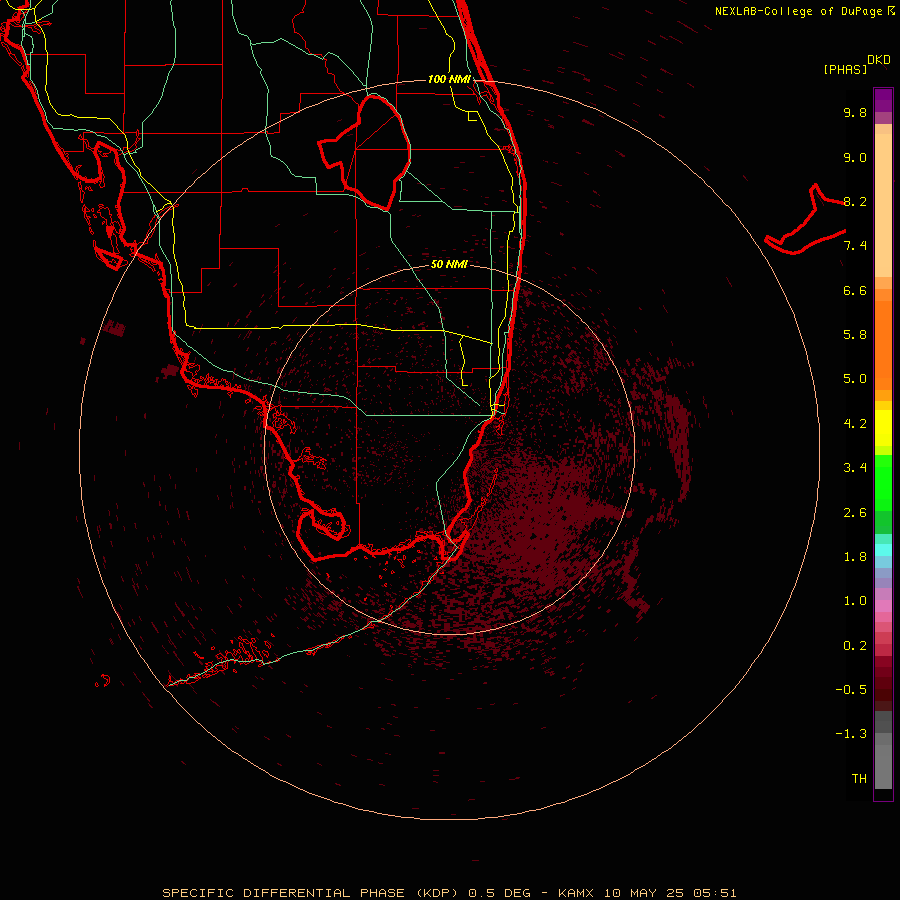Select the 1.8 legend value
Viewport: 900px width, 900px height.
tap(855, 557)
